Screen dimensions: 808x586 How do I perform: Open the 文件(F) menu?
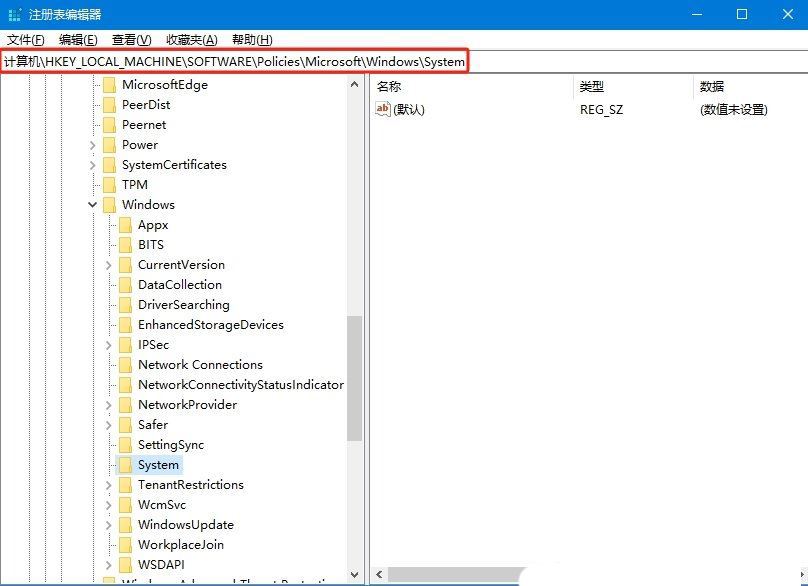(26, 40)
